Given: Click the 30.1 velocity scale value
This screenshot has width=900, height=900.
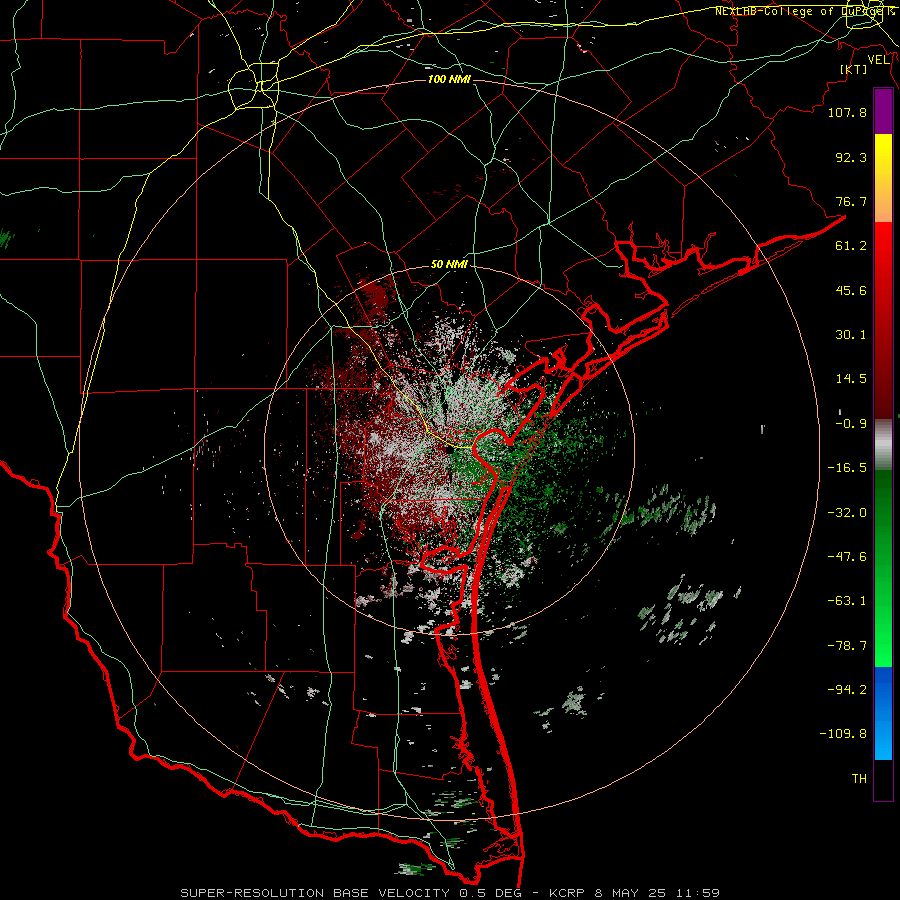Looking at the screenshot, I should [851, 335].
